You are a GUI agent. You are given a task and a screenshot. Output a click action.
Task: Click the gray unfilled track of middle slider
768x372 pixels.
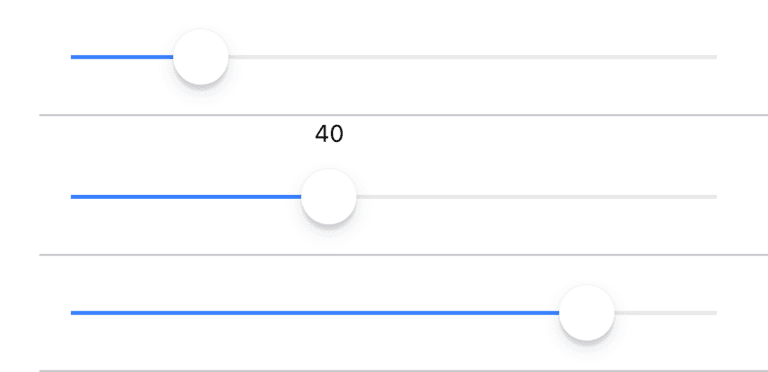point(536,197)
